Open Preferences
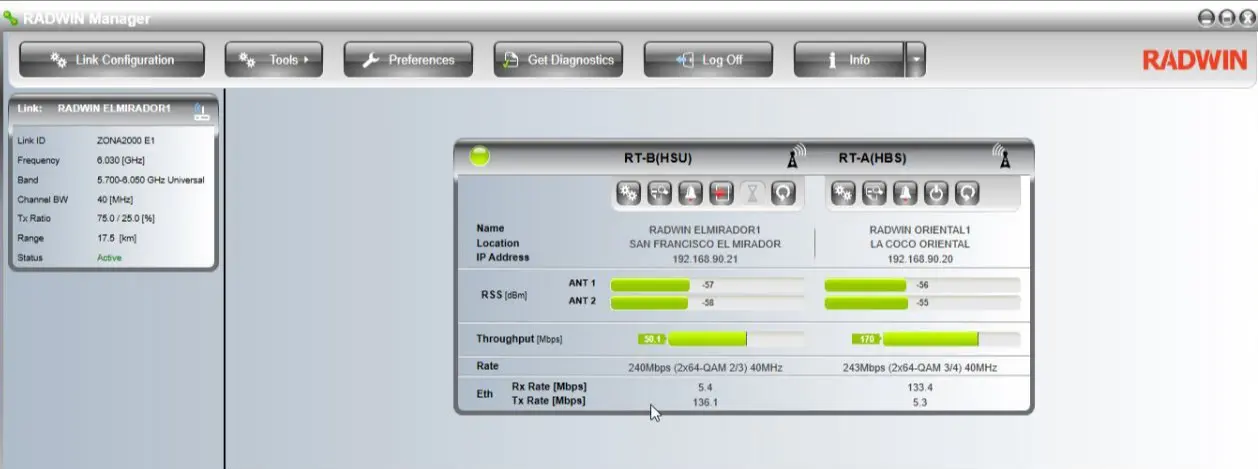Viewport: 1258px width, 469px height. [406, 60]
